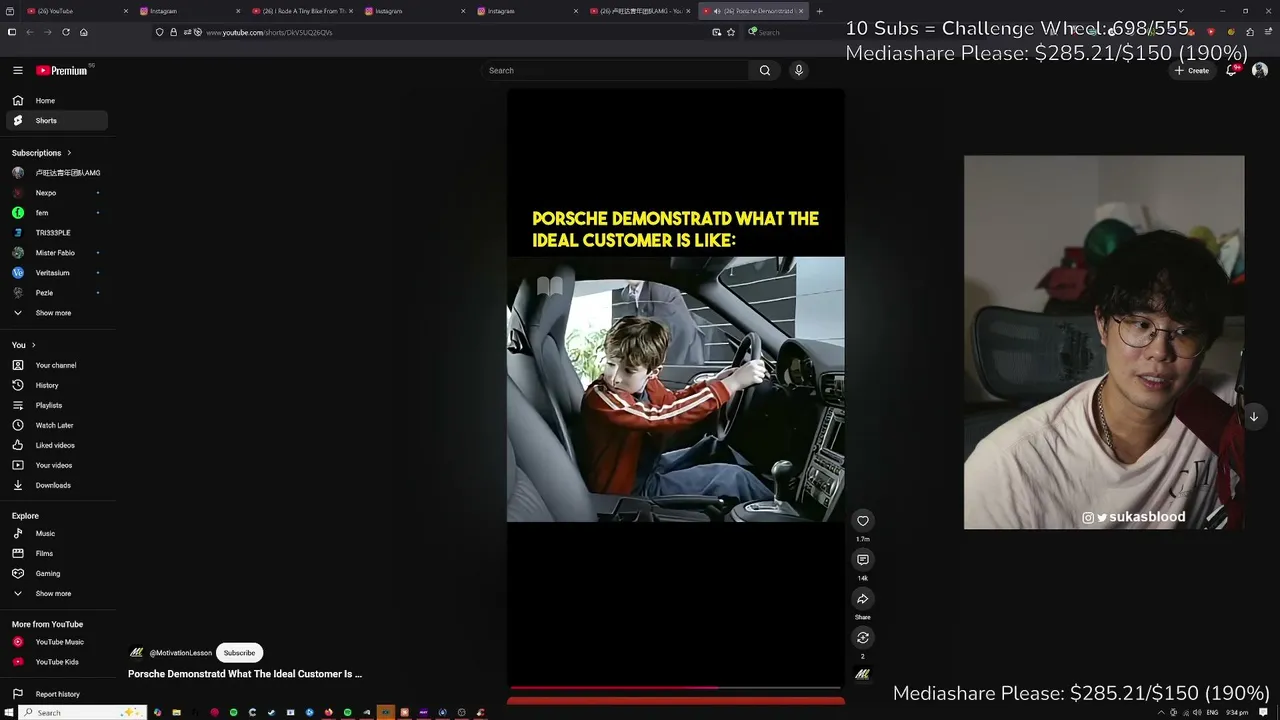The width and height of the screenshot is (1280, 720).
Task: Open the sound button by the Short's actions
Action: (x=863, y=674)
